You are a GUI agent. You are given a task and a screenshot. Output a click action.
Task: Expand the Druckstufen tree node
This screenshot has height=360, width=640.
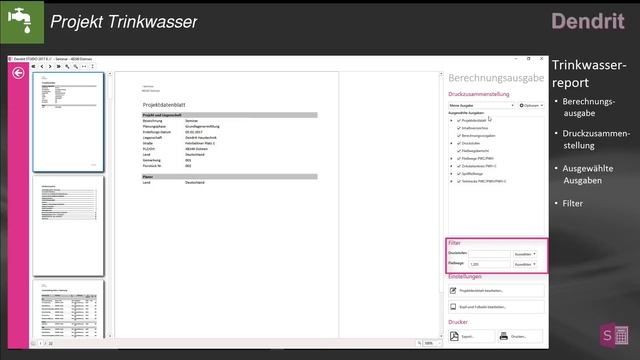coord(451,143)
